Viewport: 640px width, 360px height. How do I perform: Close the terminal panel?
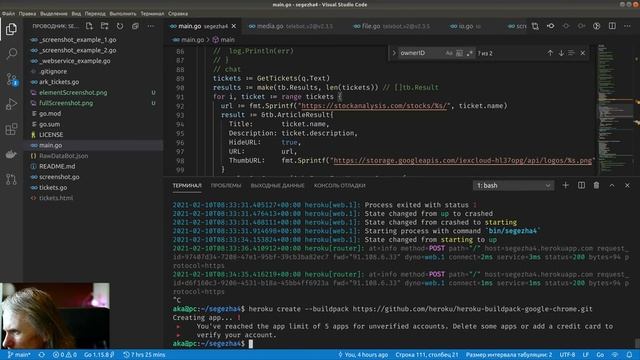(627, 185)
